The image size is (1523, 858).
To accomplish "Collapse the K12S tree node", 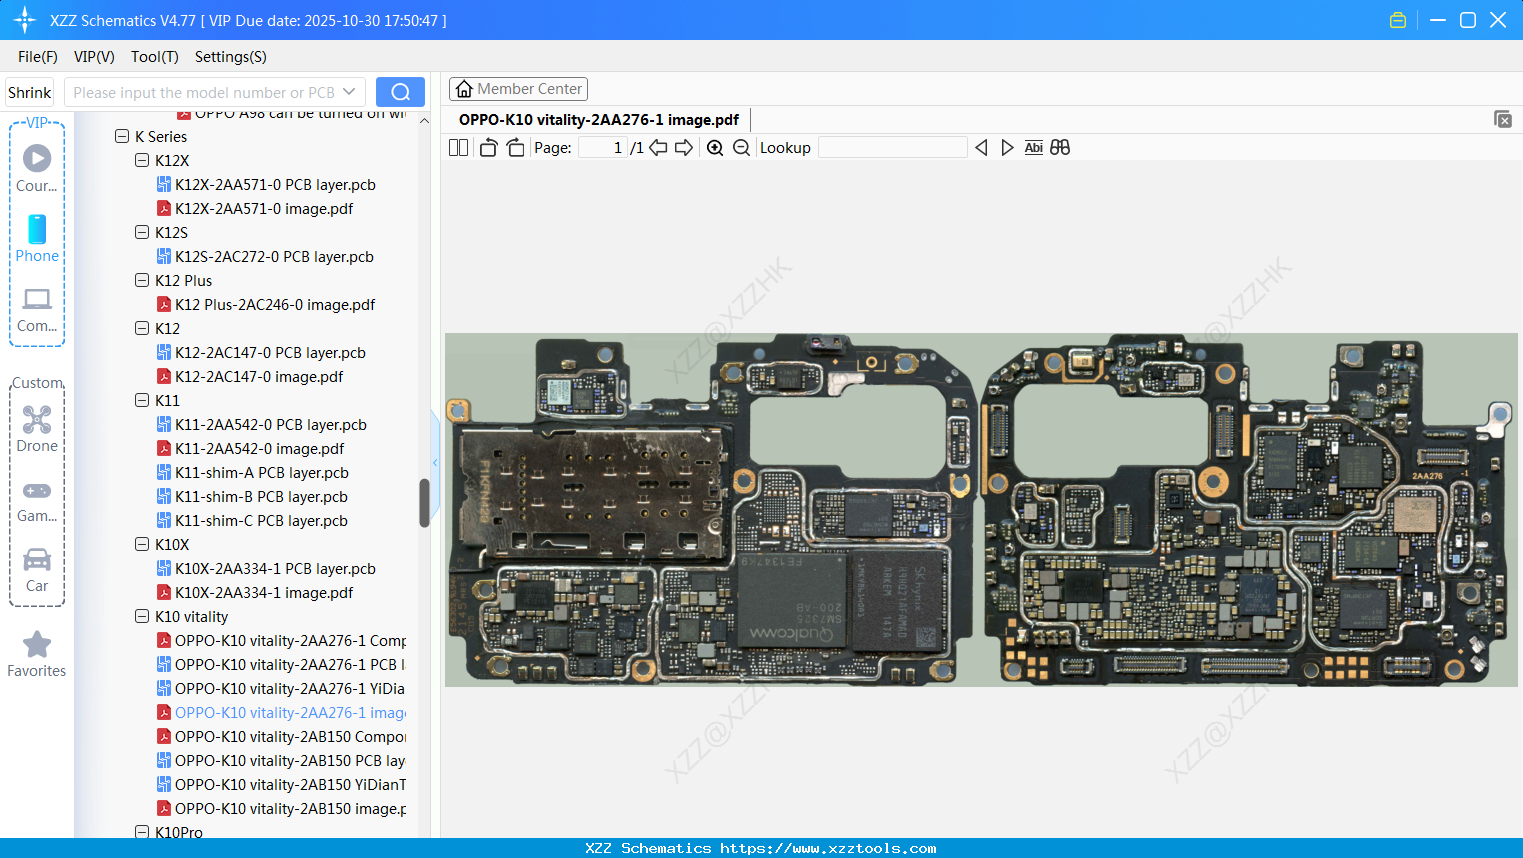I will (x=142, y=232).
